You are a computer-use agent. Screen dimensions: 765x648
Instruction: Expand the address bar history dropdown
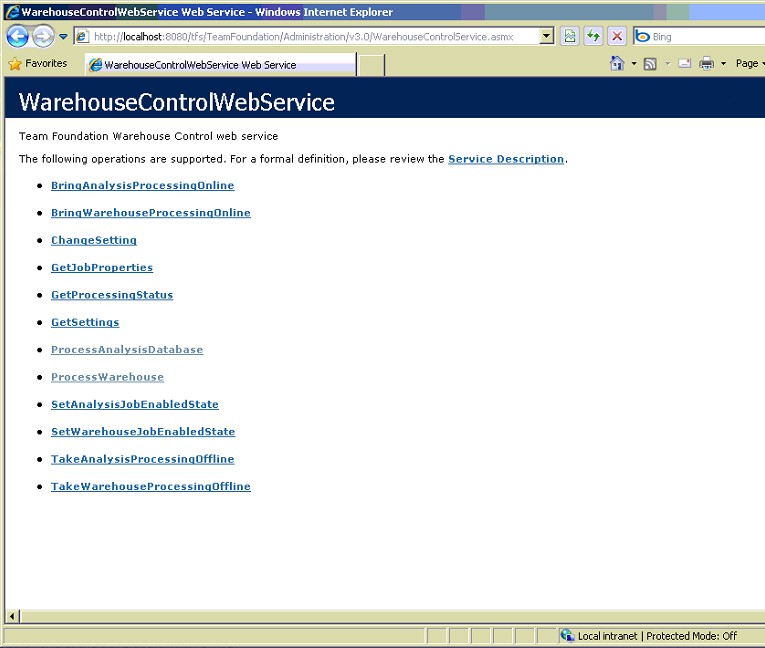pyautogui.click(x=546, y=36)
